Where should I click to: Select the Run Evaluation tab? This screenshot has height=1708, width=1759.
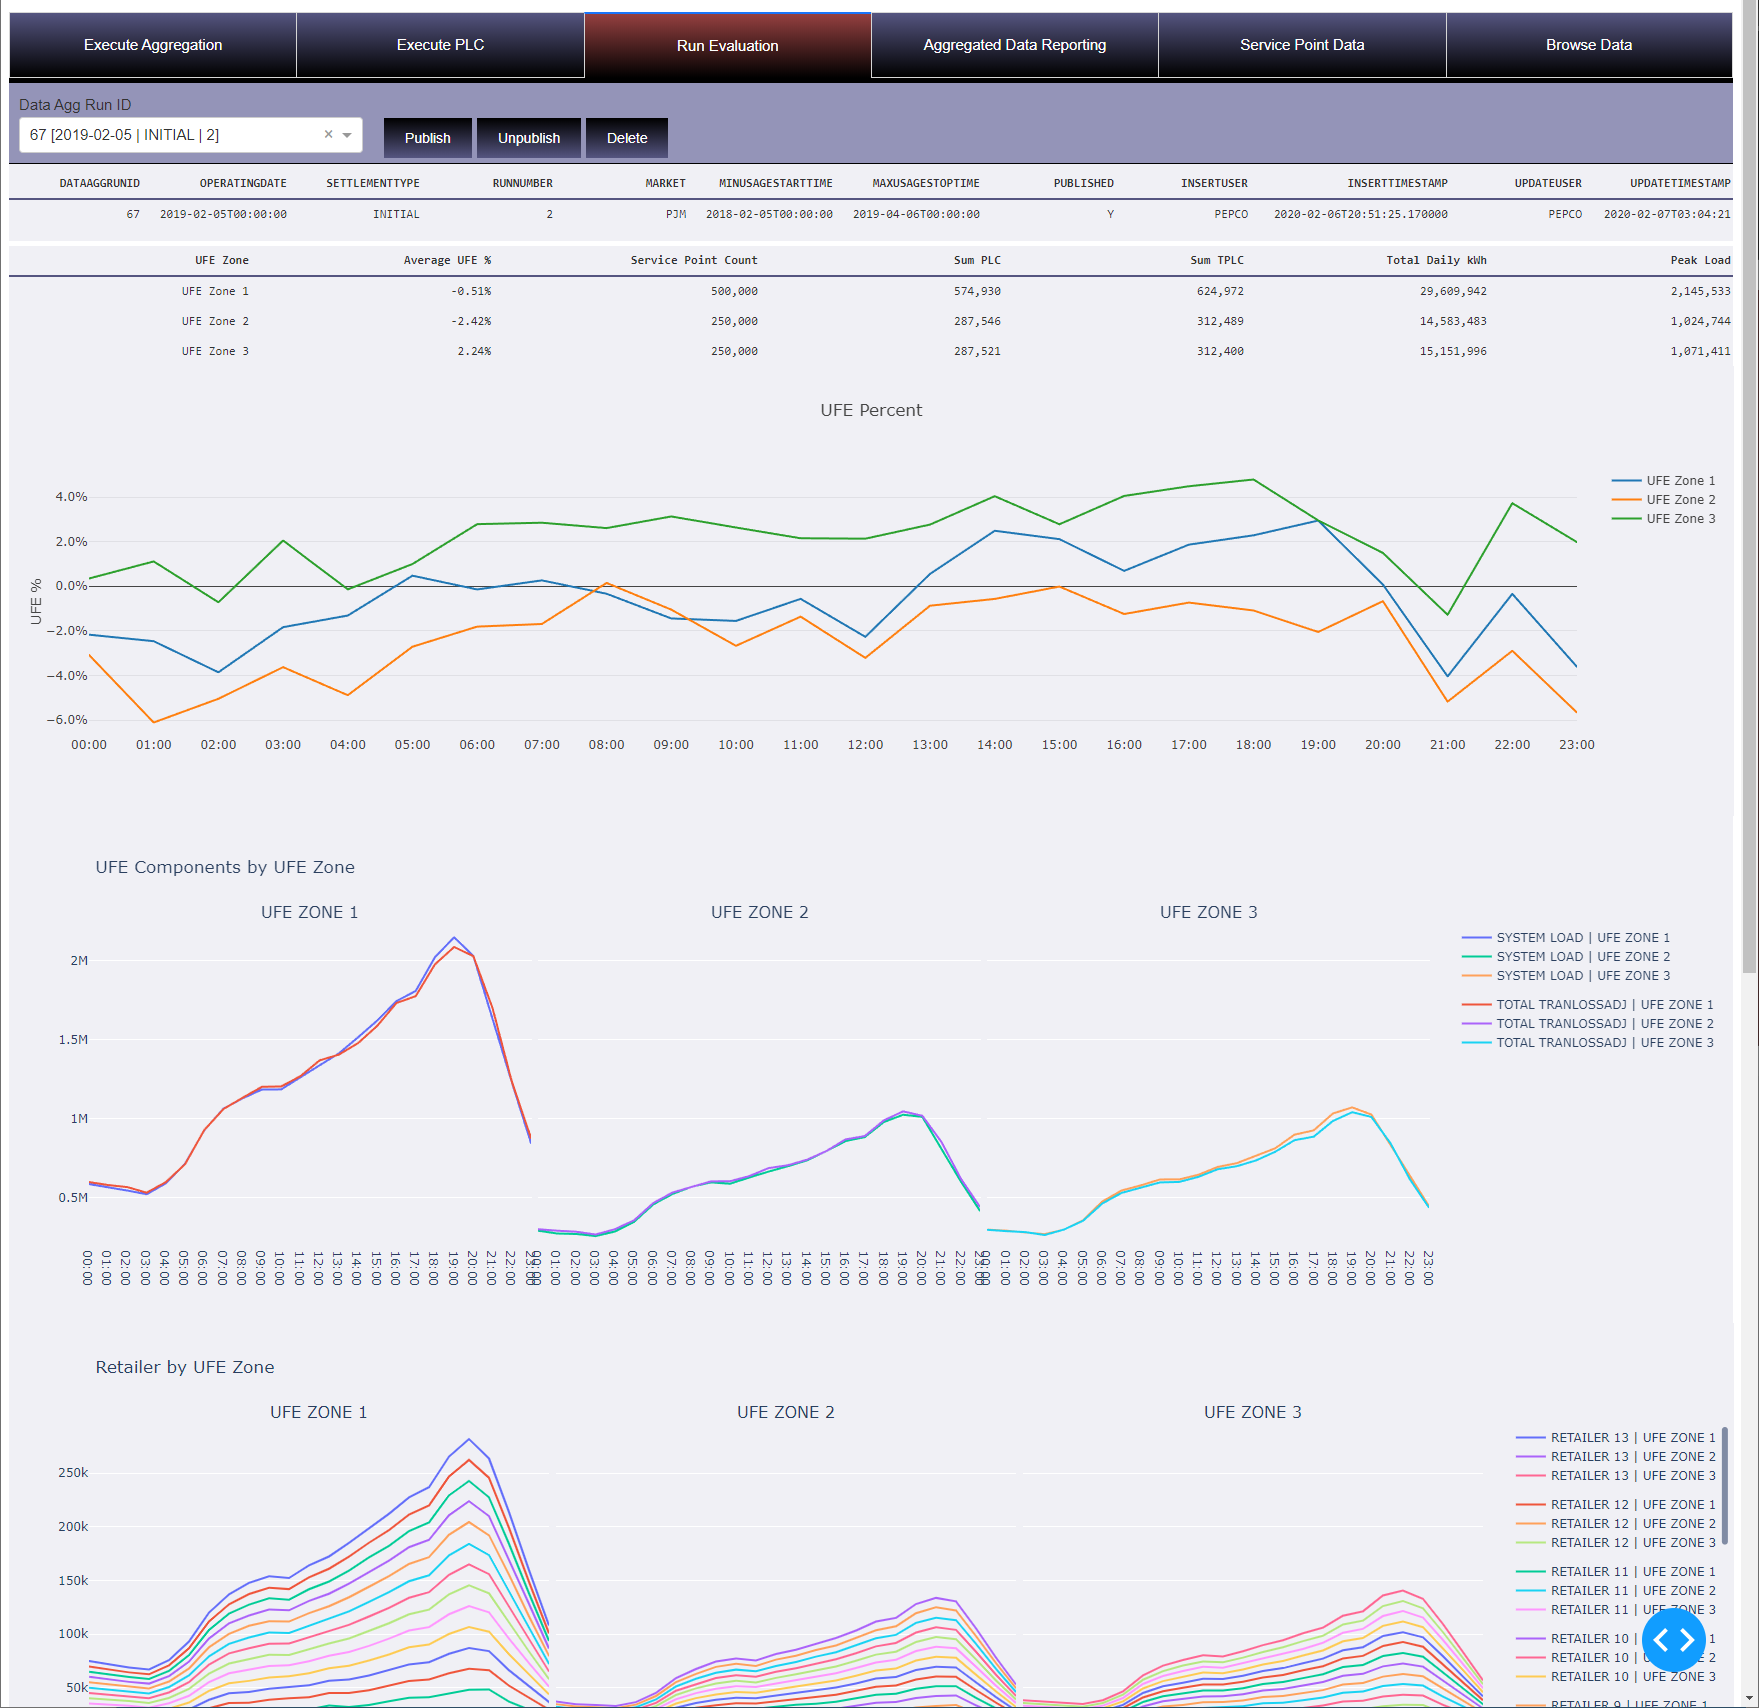click(727, 45)
